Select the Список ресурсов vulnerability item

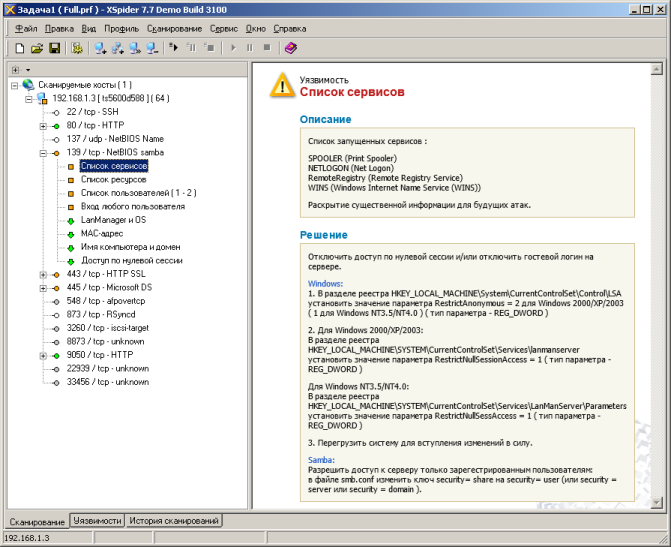[113, 179]
